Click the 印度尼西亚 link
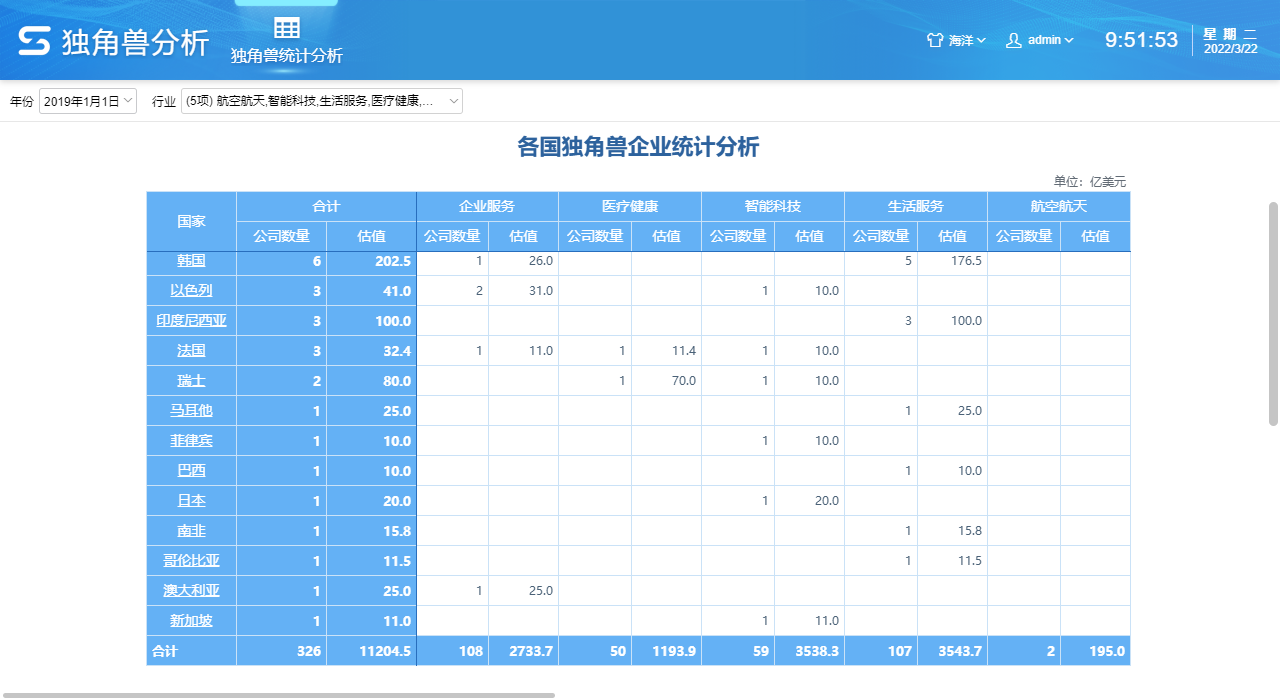The height and width of the screenshot is (700, 1280). (x=191, y=321)
